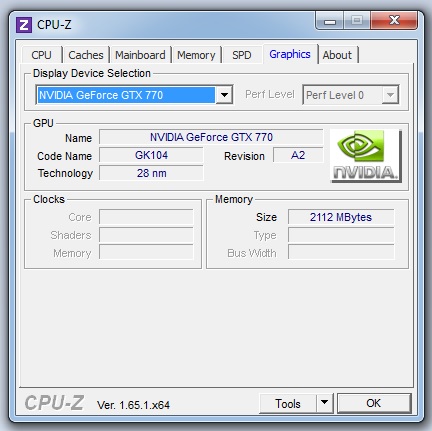Viewport: 432px width, 431px height.
Task: Open the Tools dropdown arrow
Action: [324, 403]
